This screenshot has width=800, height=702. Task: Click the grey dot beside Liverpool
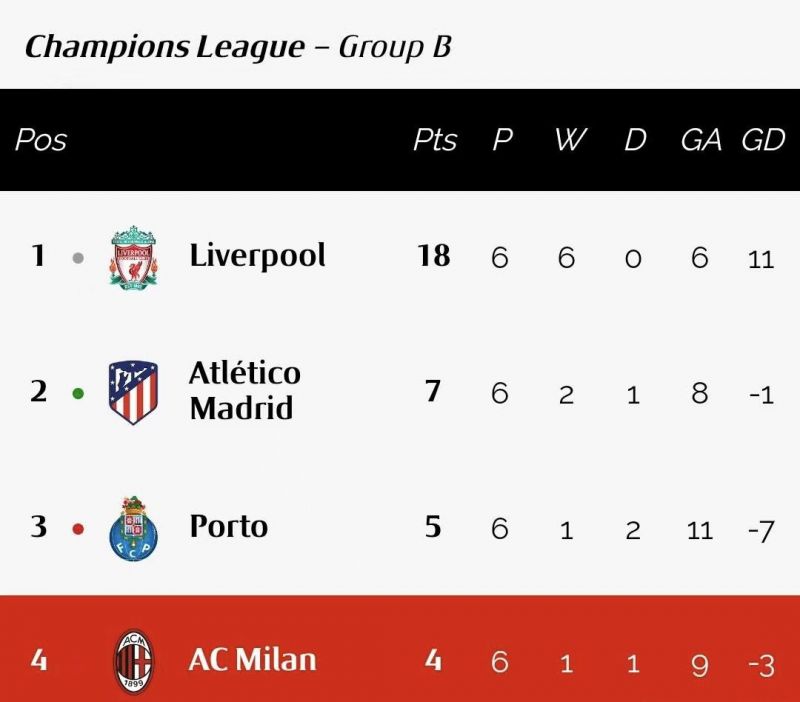point(78,258)
